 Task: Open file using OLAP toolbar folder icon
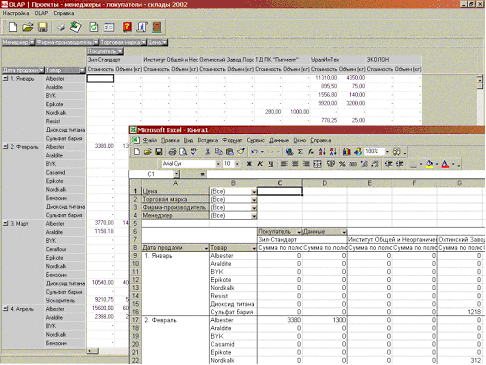click(x=28, y=27)
